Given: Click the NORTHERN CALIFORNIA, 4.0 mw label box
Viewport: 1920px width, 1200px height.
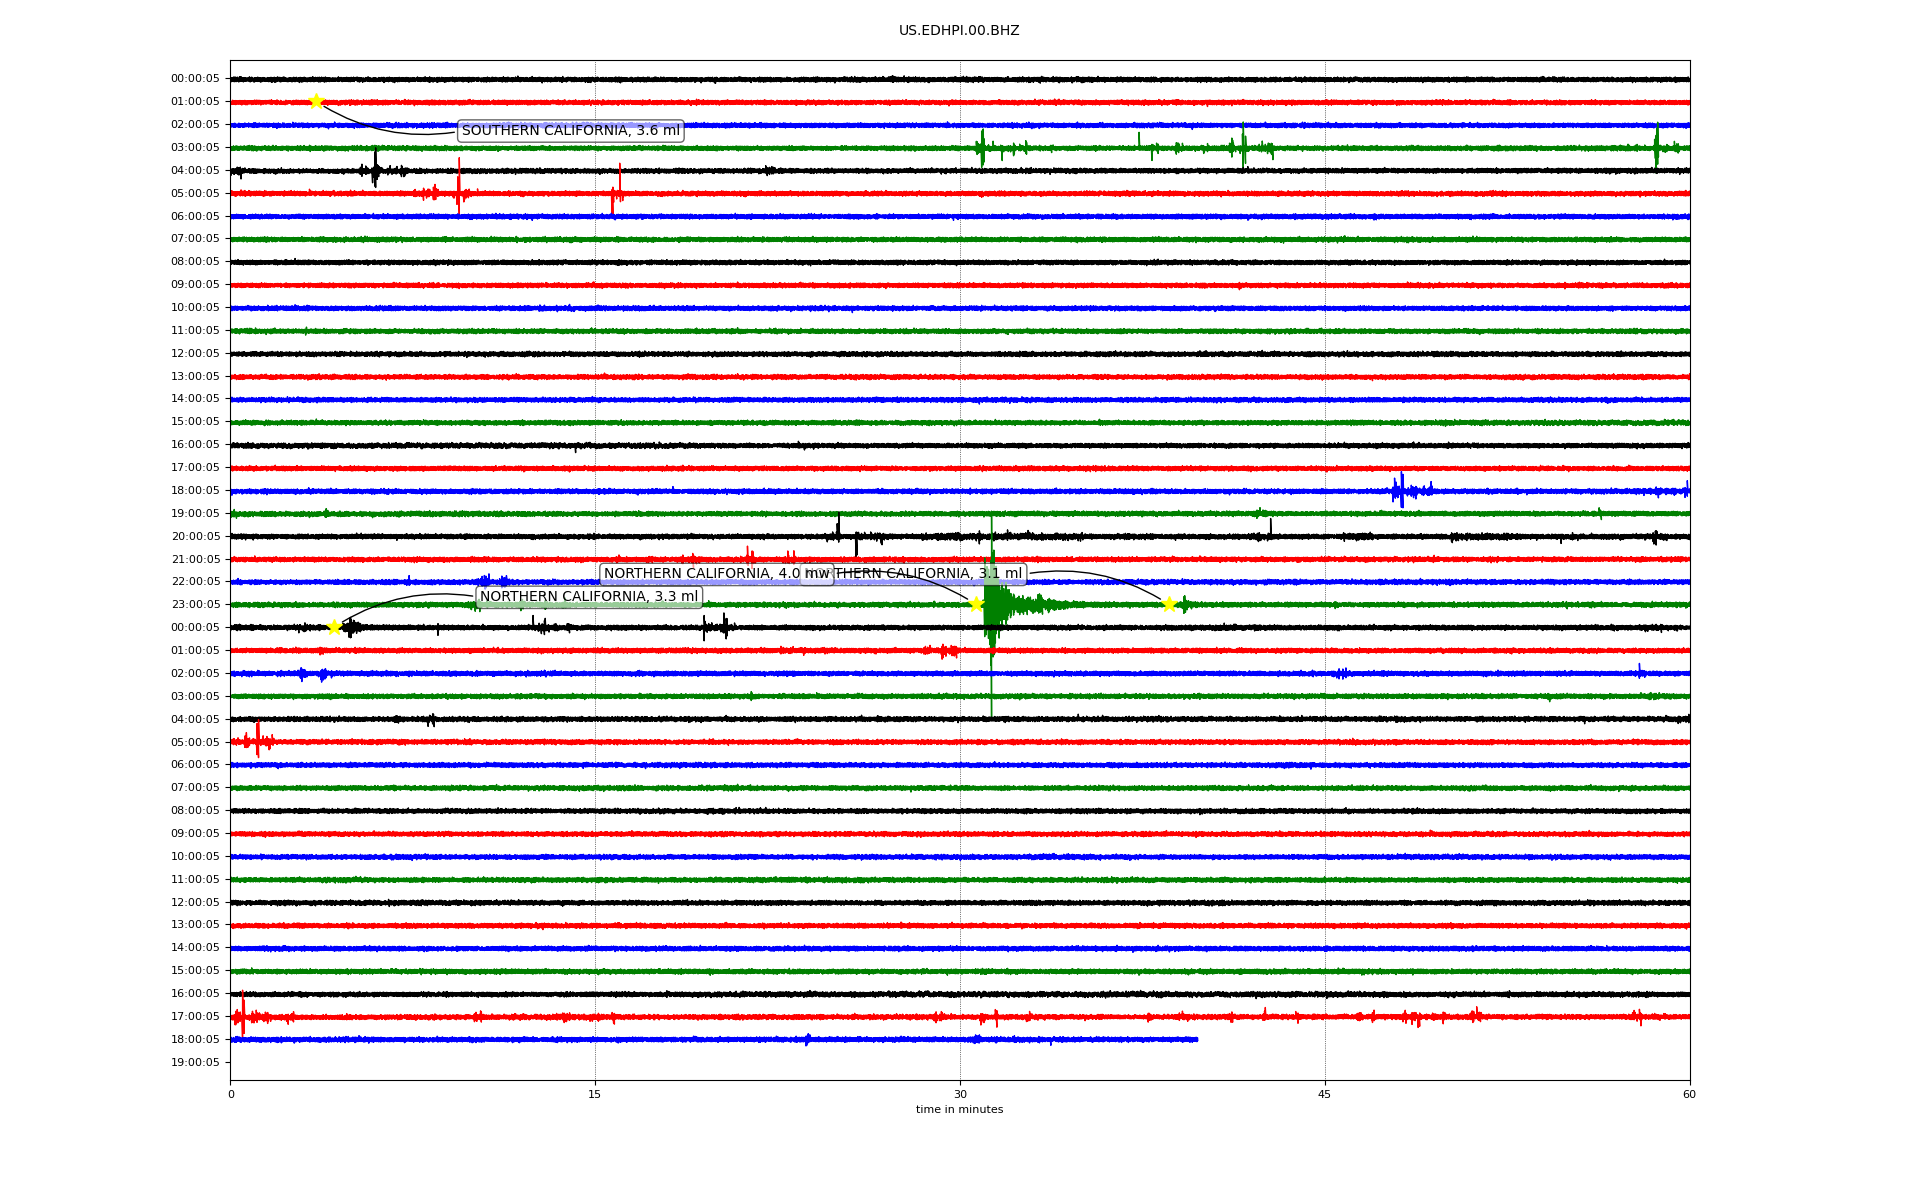Looking at the screenshot, I should coord(701,574).
